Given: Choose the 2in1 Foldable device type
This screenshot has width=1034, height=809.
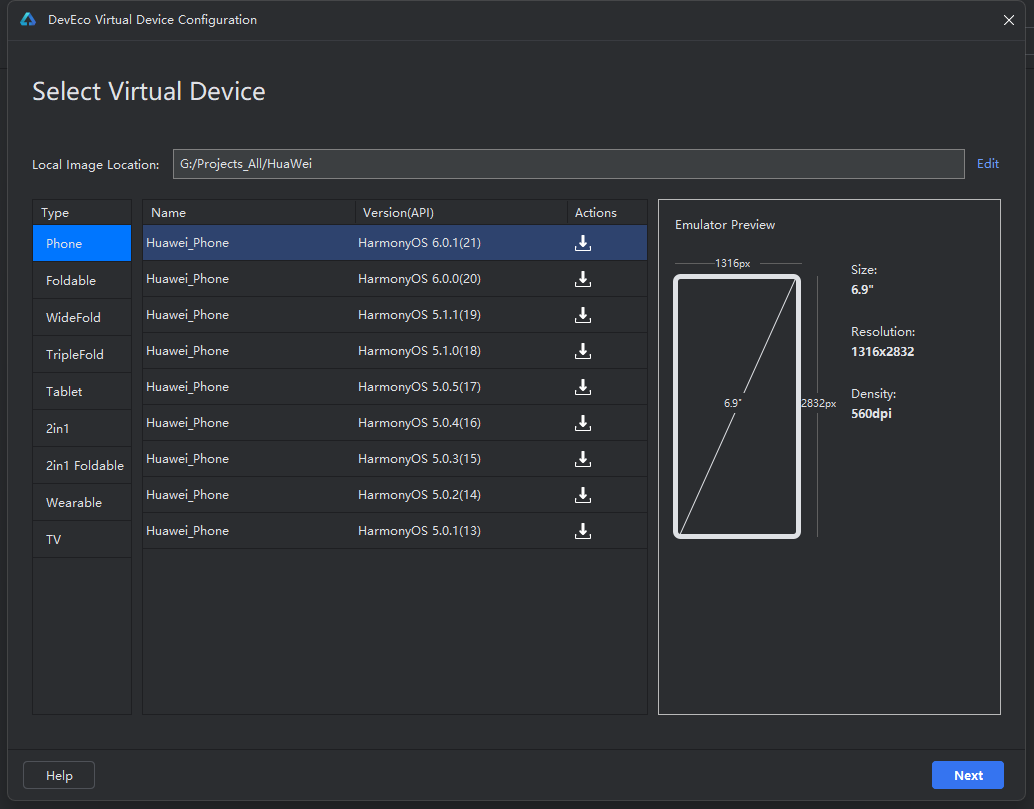Looking at the screenshot, I should pyautogui.click(x=82, y=465).
